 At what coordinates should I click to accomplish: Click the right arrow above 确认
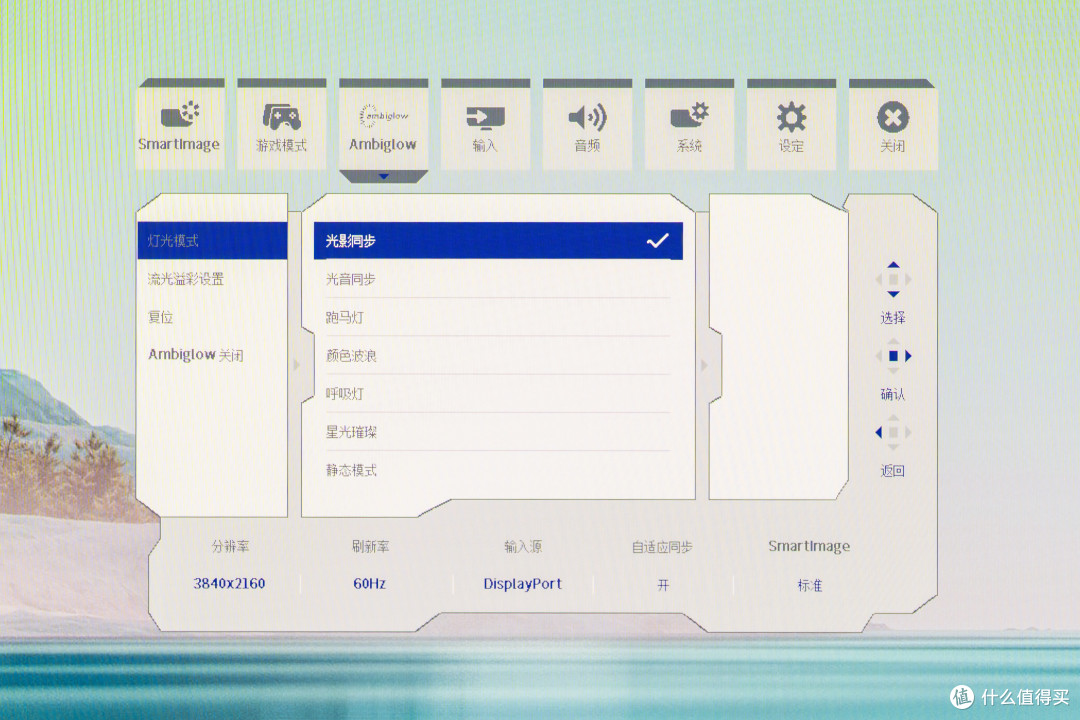[908, 356]
